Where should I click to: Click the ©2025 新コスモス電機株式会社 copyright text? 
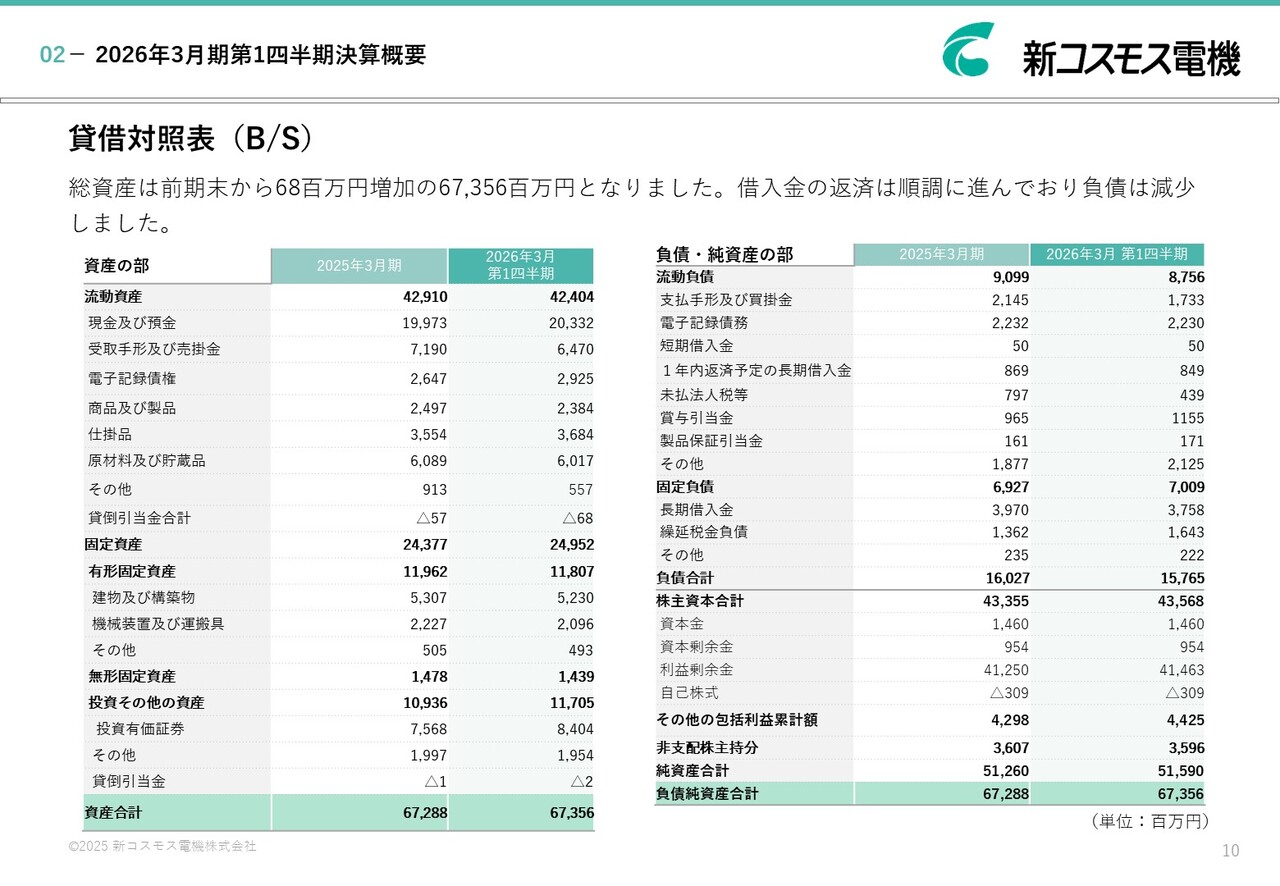[x=162, y=846]
